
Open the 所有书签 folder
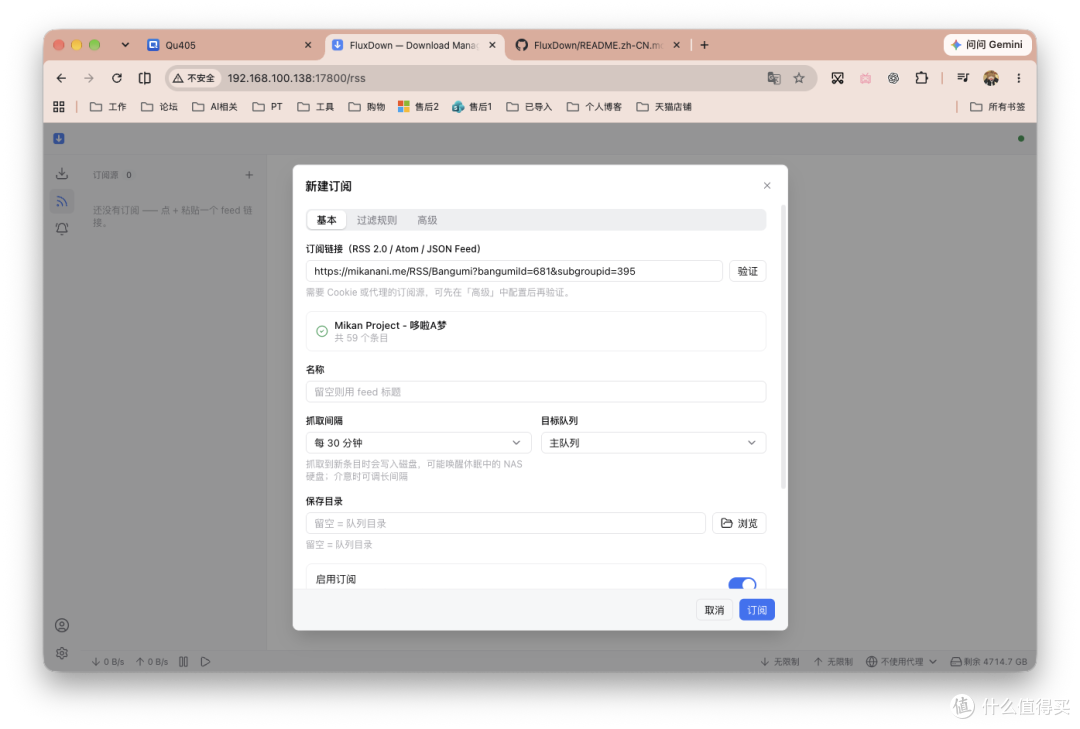[x=997, y=107]
